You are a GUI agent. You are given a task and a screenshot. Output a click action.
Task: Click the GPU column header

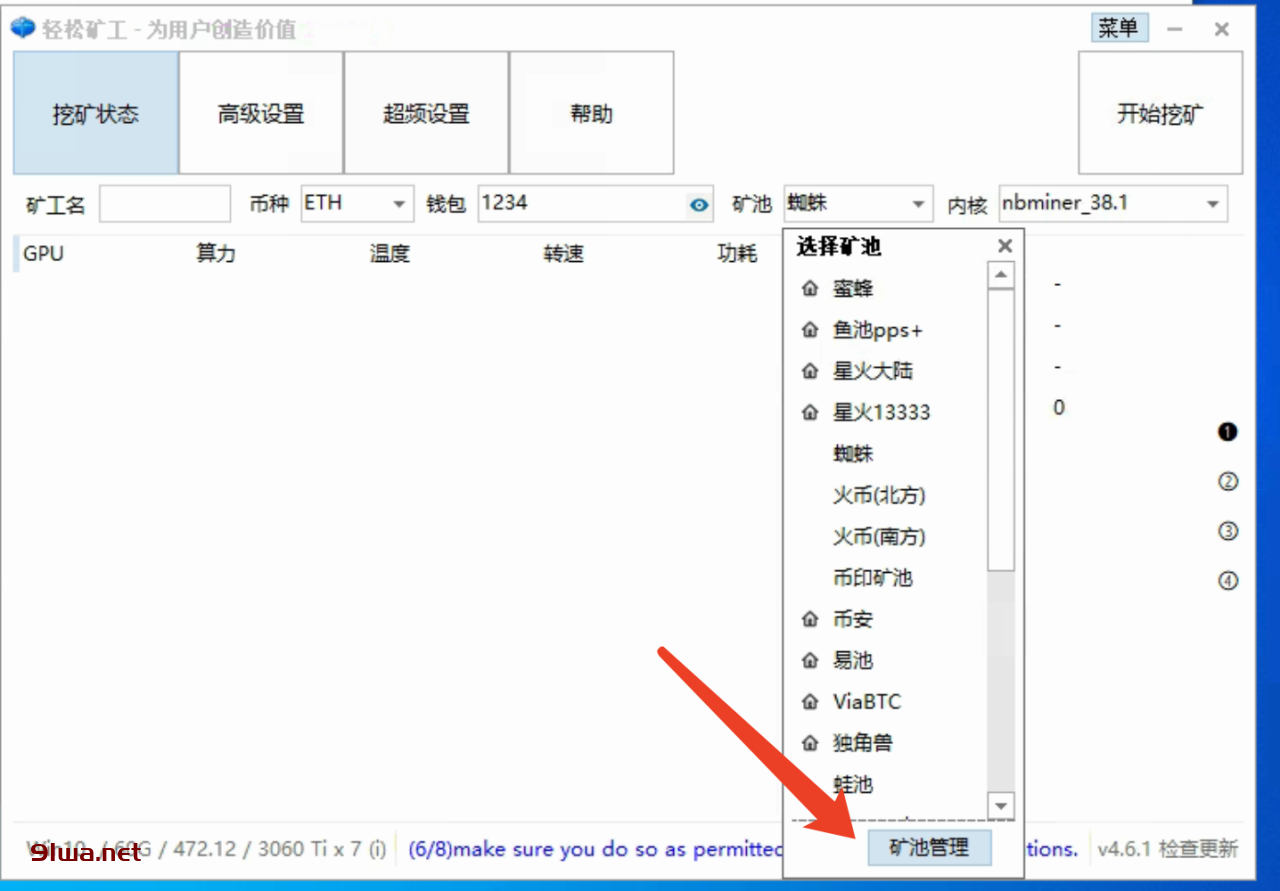(x=43, y=254)
